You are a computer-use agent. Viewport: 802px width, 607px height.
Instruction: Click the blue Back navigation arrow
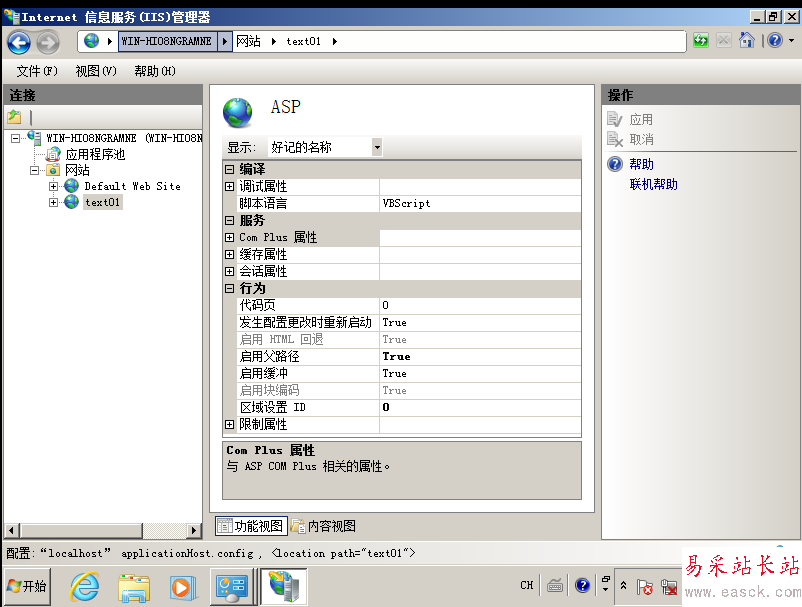[x=19, y=42]
